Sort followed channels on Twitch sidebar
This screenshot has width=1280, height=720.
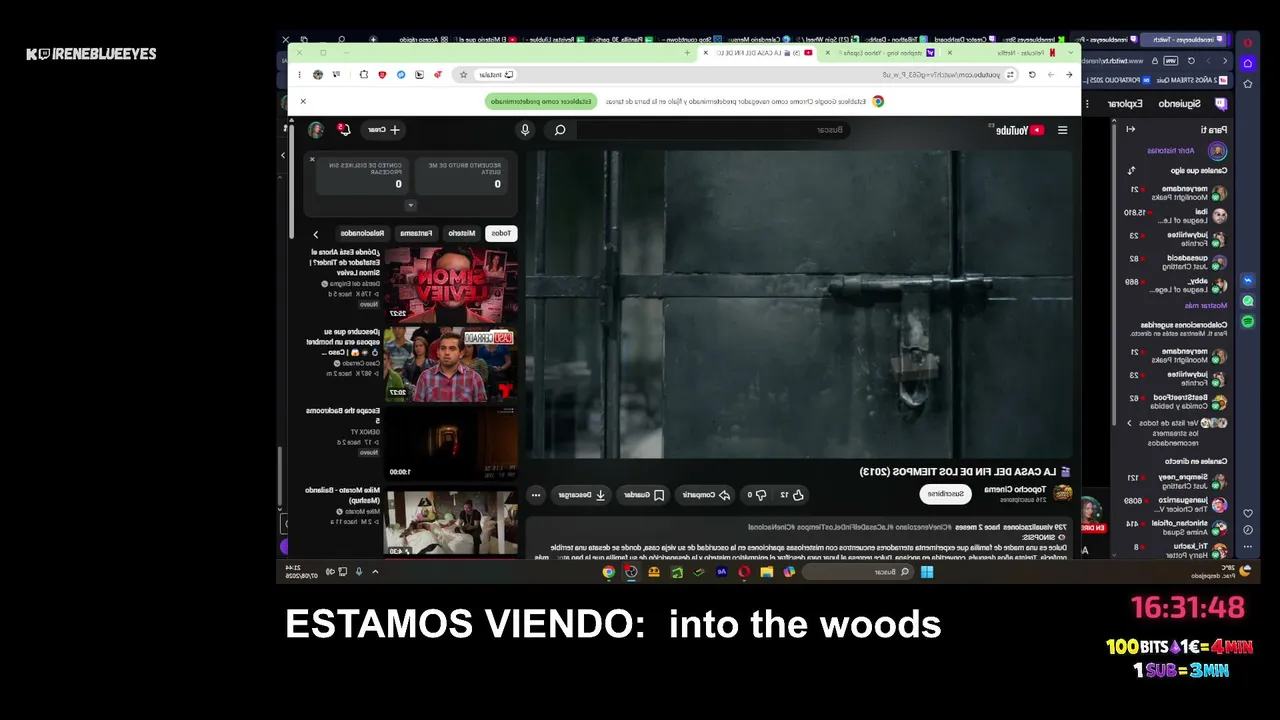click(x=1131, y=171)
